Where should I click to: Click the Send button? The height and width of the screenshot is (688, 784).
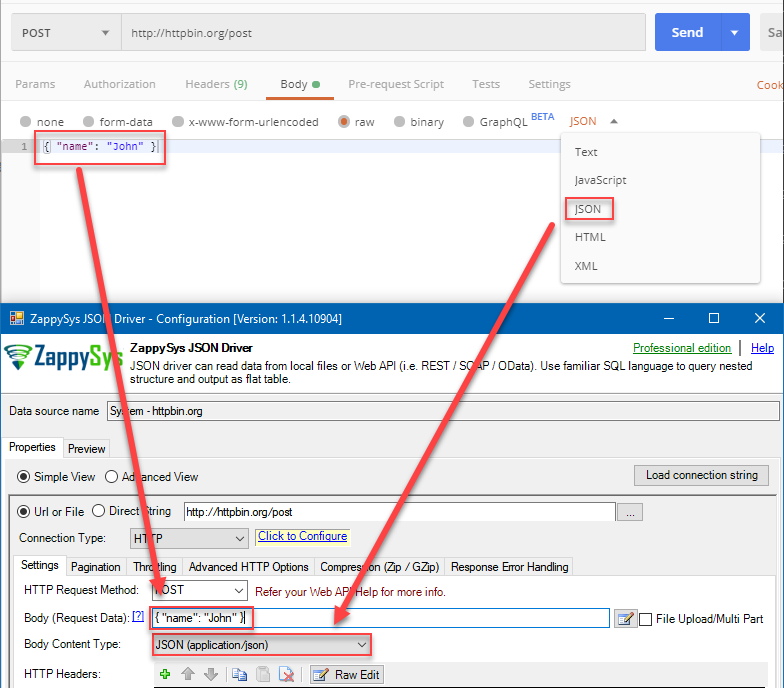[688, 32]
